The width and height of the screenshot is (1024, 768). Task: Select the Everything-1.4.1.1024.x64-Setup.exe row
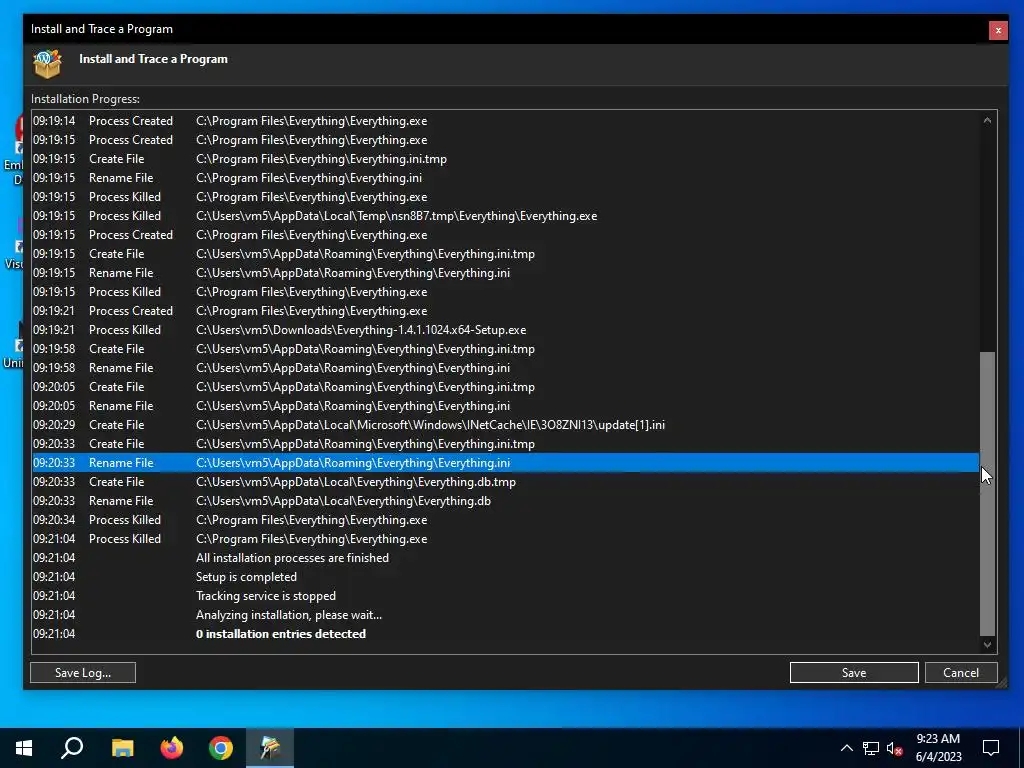point(505,330)
